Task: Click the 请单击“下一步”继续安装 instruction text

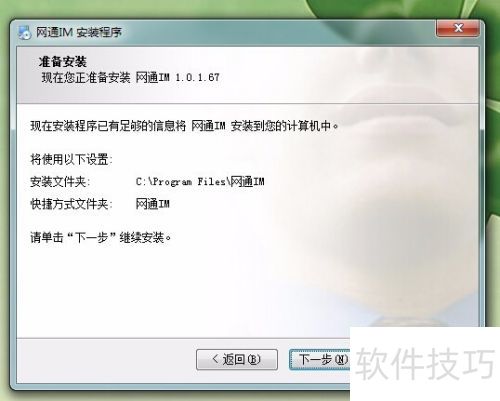Action: (x=101, y=238)
